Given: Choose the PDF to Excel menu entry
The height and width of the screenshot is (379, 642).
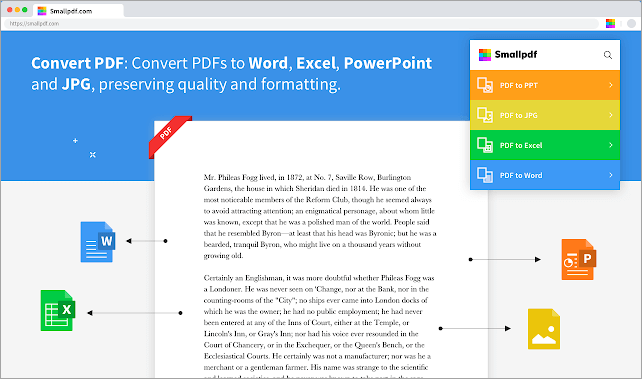Looking at the screenshot, I should click(x=545, y=145).
